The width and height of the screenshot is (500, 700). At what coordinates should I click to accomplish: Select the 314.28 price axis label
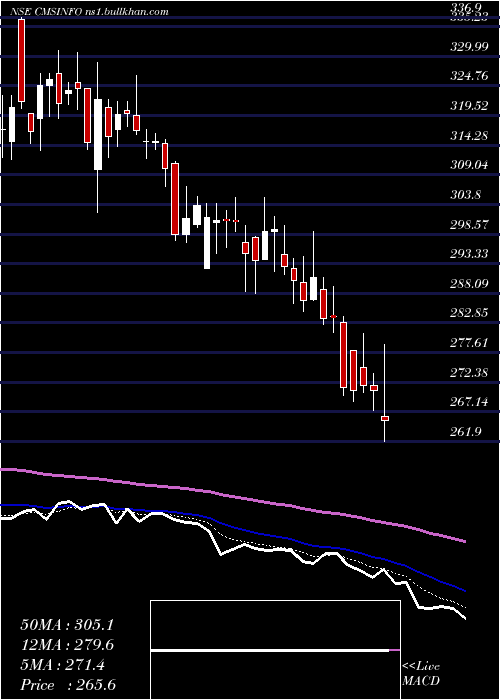coord(469,135)
